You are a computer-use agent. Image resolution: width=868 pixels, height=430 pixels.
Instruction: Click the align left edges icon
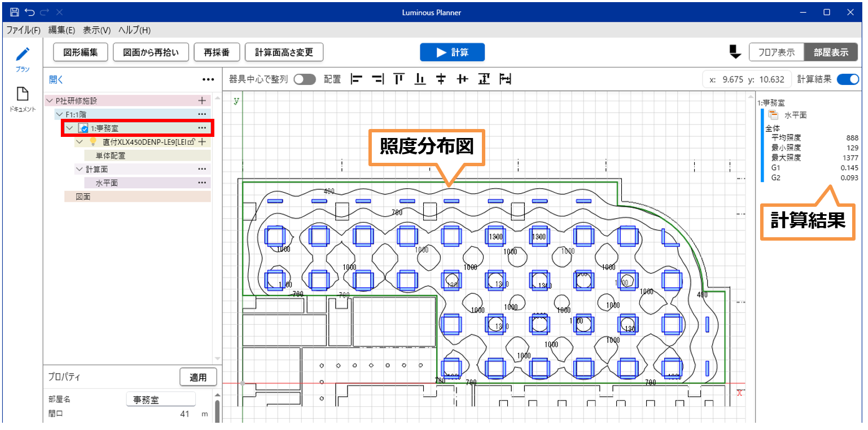[357, 79]
